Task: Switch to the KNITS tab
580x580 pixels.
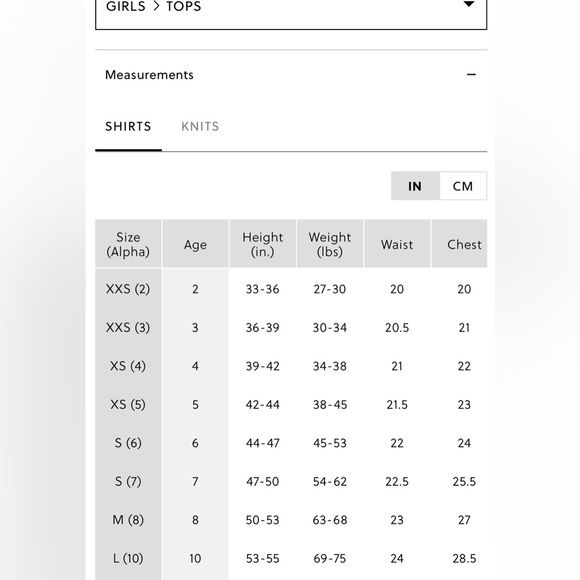Action: 200,127
